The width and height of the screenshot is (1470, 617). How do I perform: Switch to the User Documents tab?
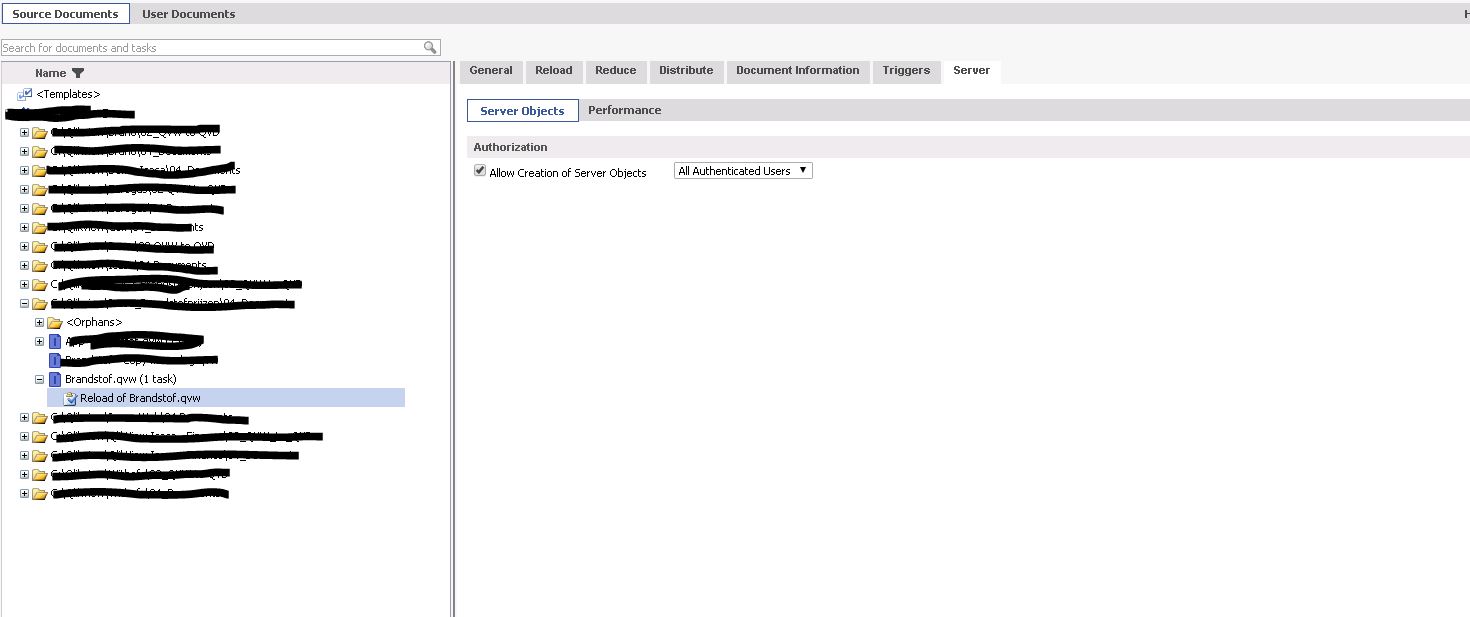[189, 14]
